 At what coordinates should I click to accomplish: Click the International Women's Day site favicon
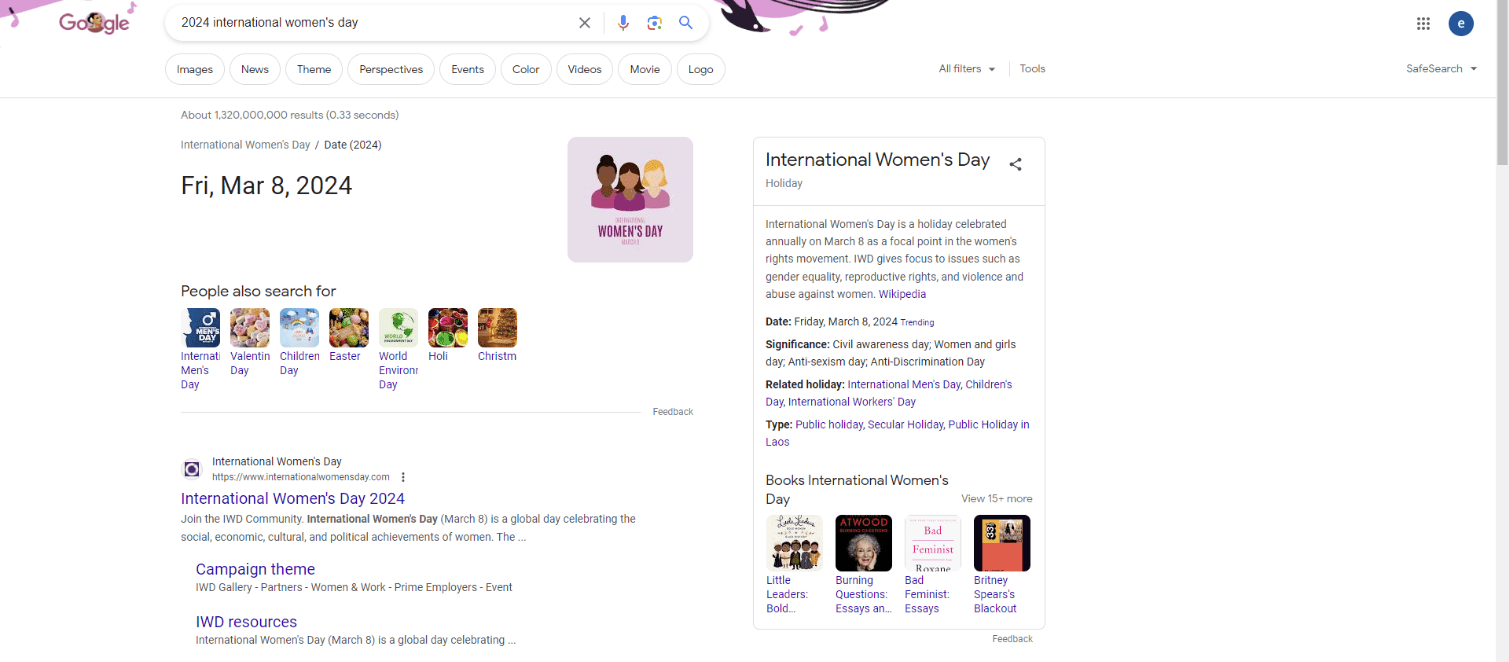(192, 469)
